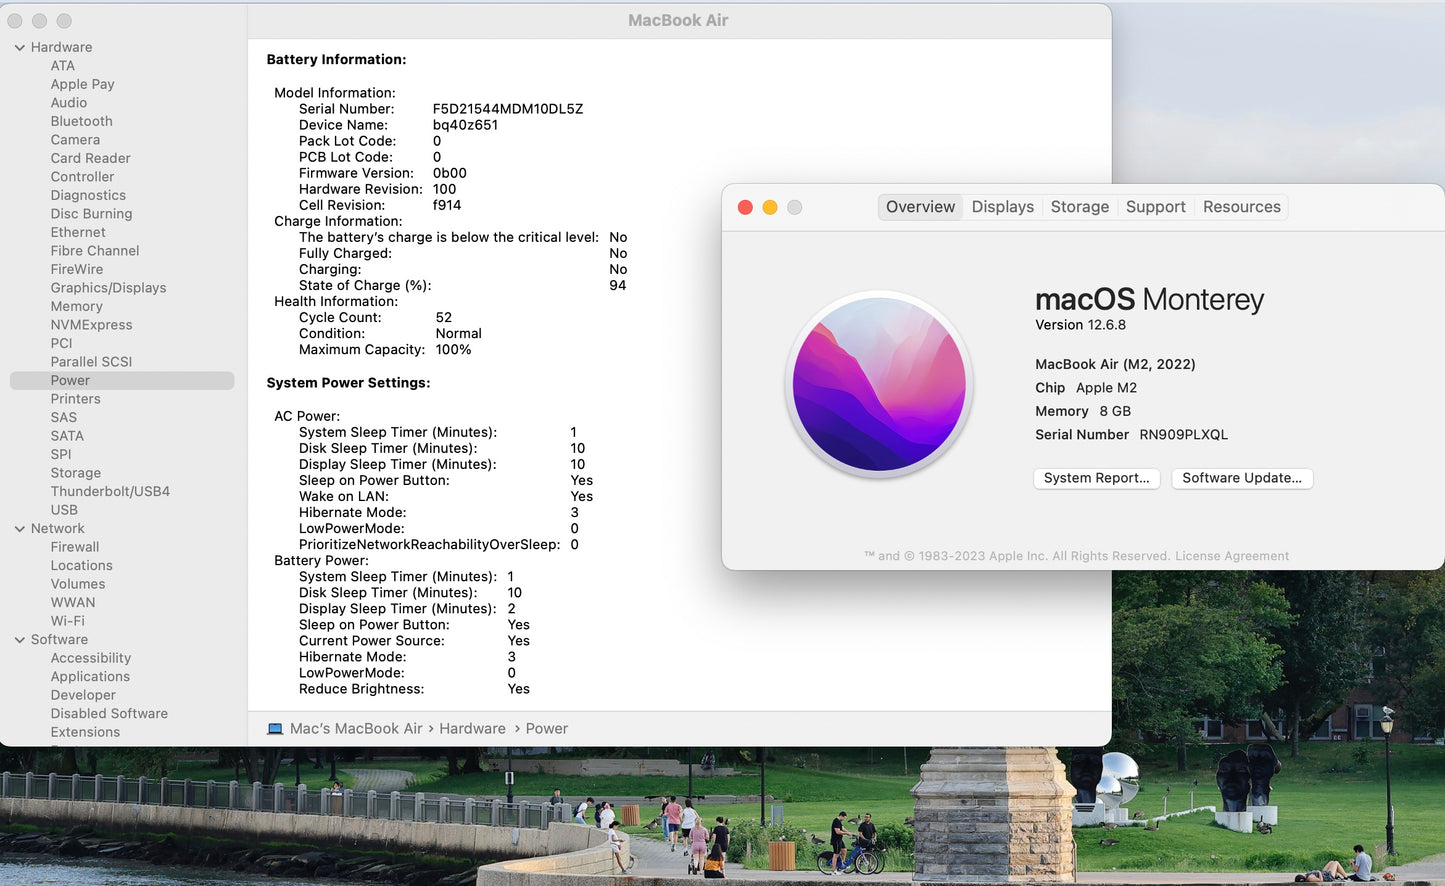This screenshot has height=886, width=1445.
Task: Open the Storage tab in About This Mac
Action: 1080,207
